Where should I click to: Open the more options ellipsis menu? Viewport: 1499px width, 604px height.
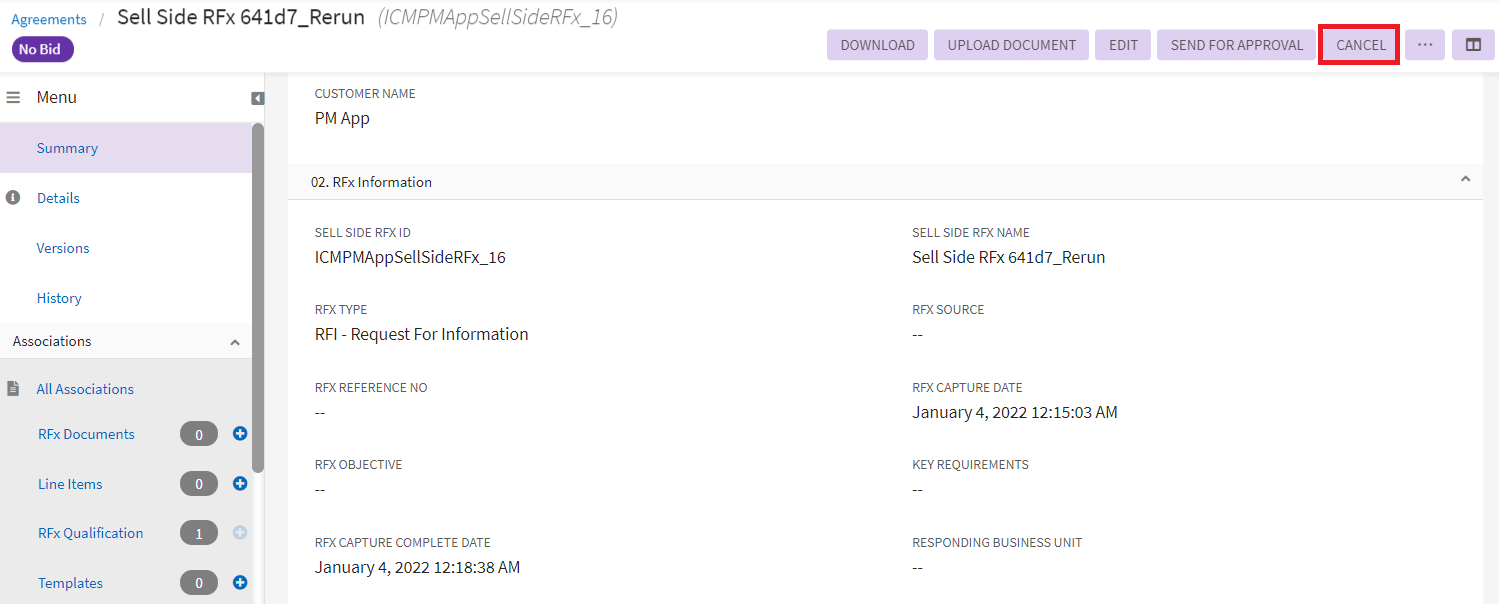[x=1425, y=45]
